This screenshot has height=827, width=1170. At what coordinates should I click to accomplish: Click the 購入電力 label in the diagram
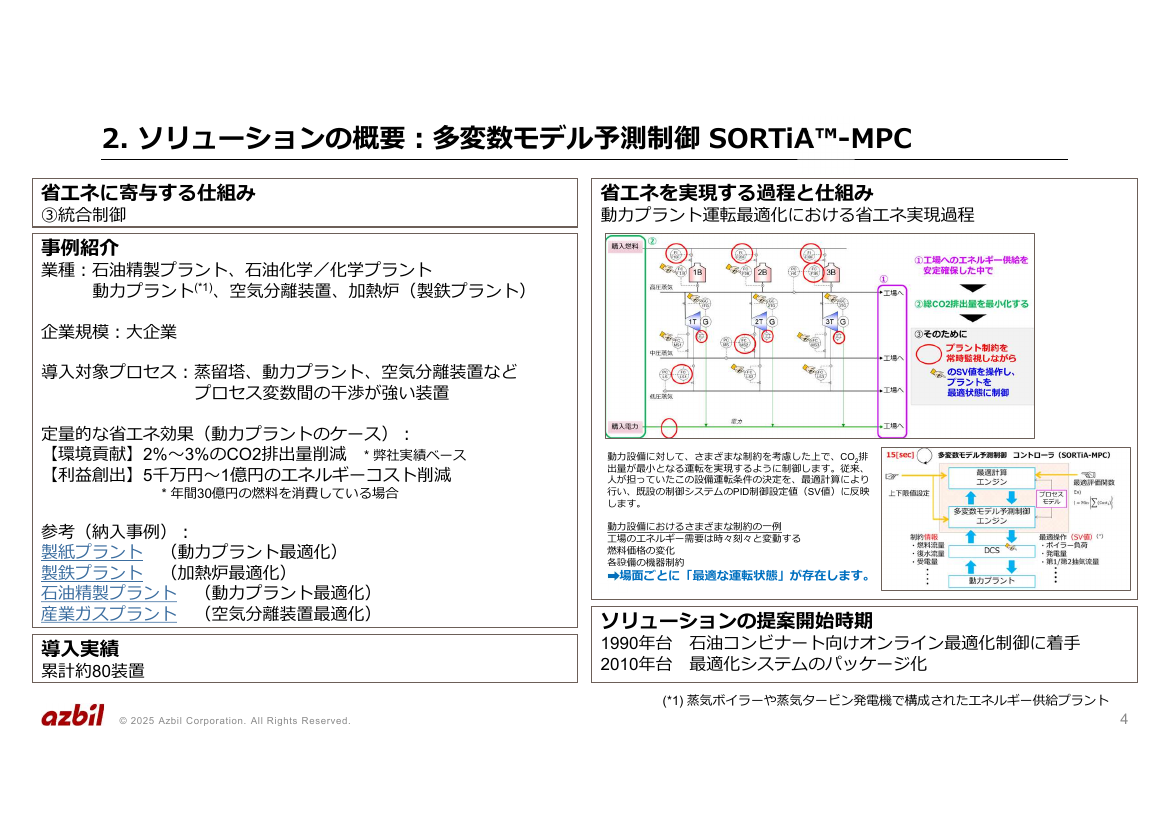point(625,426)
